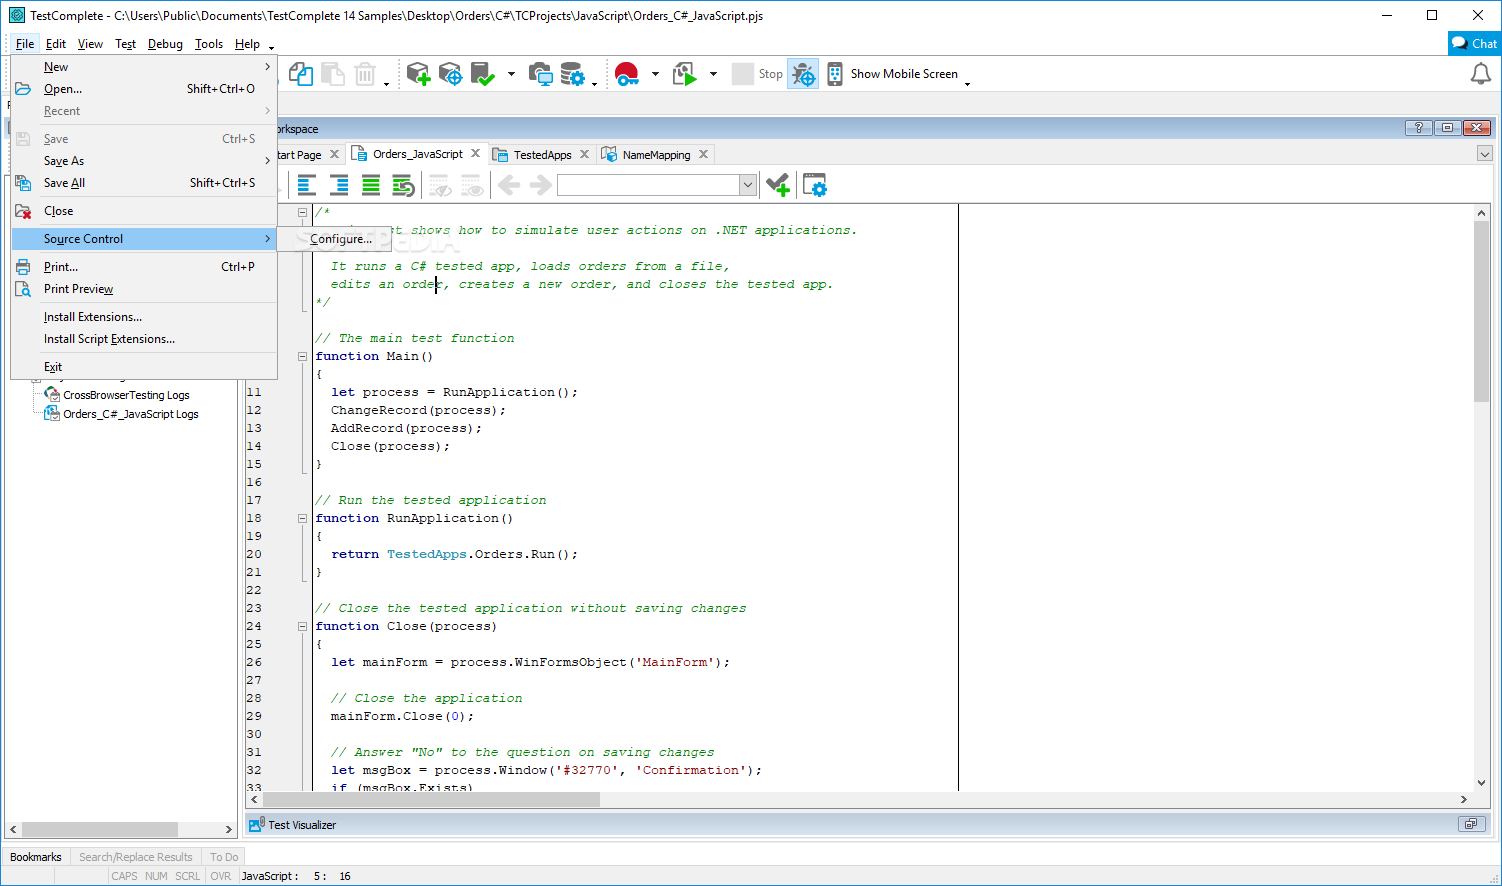The width and height of the screenshot is (1502, 886).
Task: Switch to the TestedApps tab
Action: click(x=542, y=155)
